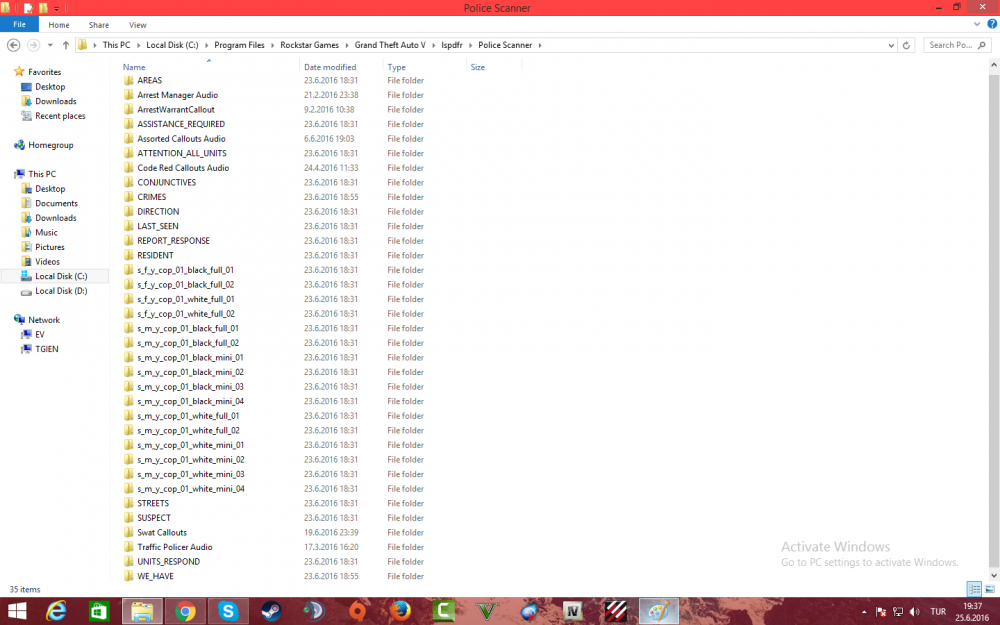Open the GTA V taskbar icon
Image resolution: width=1000 pixels, height=625 pixels.
(x=487, y=612)
